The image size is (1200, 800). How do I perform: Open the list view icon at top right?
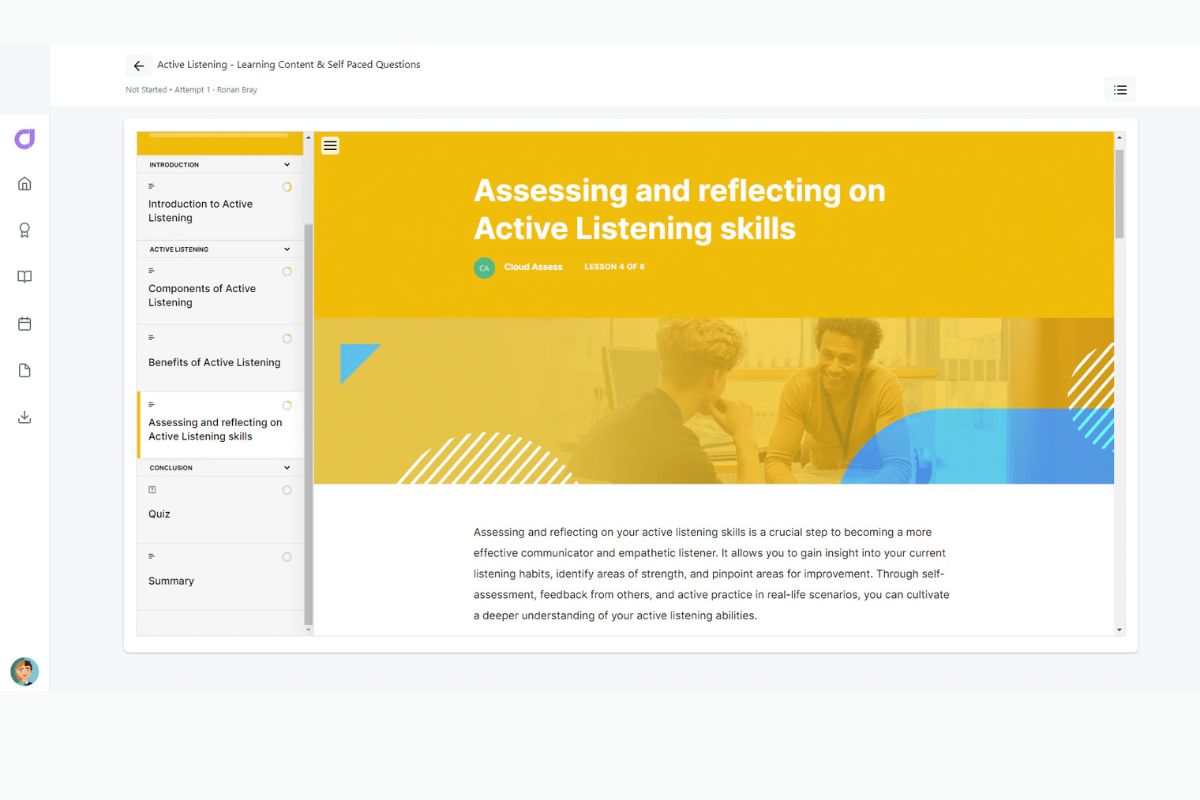[x=1120, y=90]
